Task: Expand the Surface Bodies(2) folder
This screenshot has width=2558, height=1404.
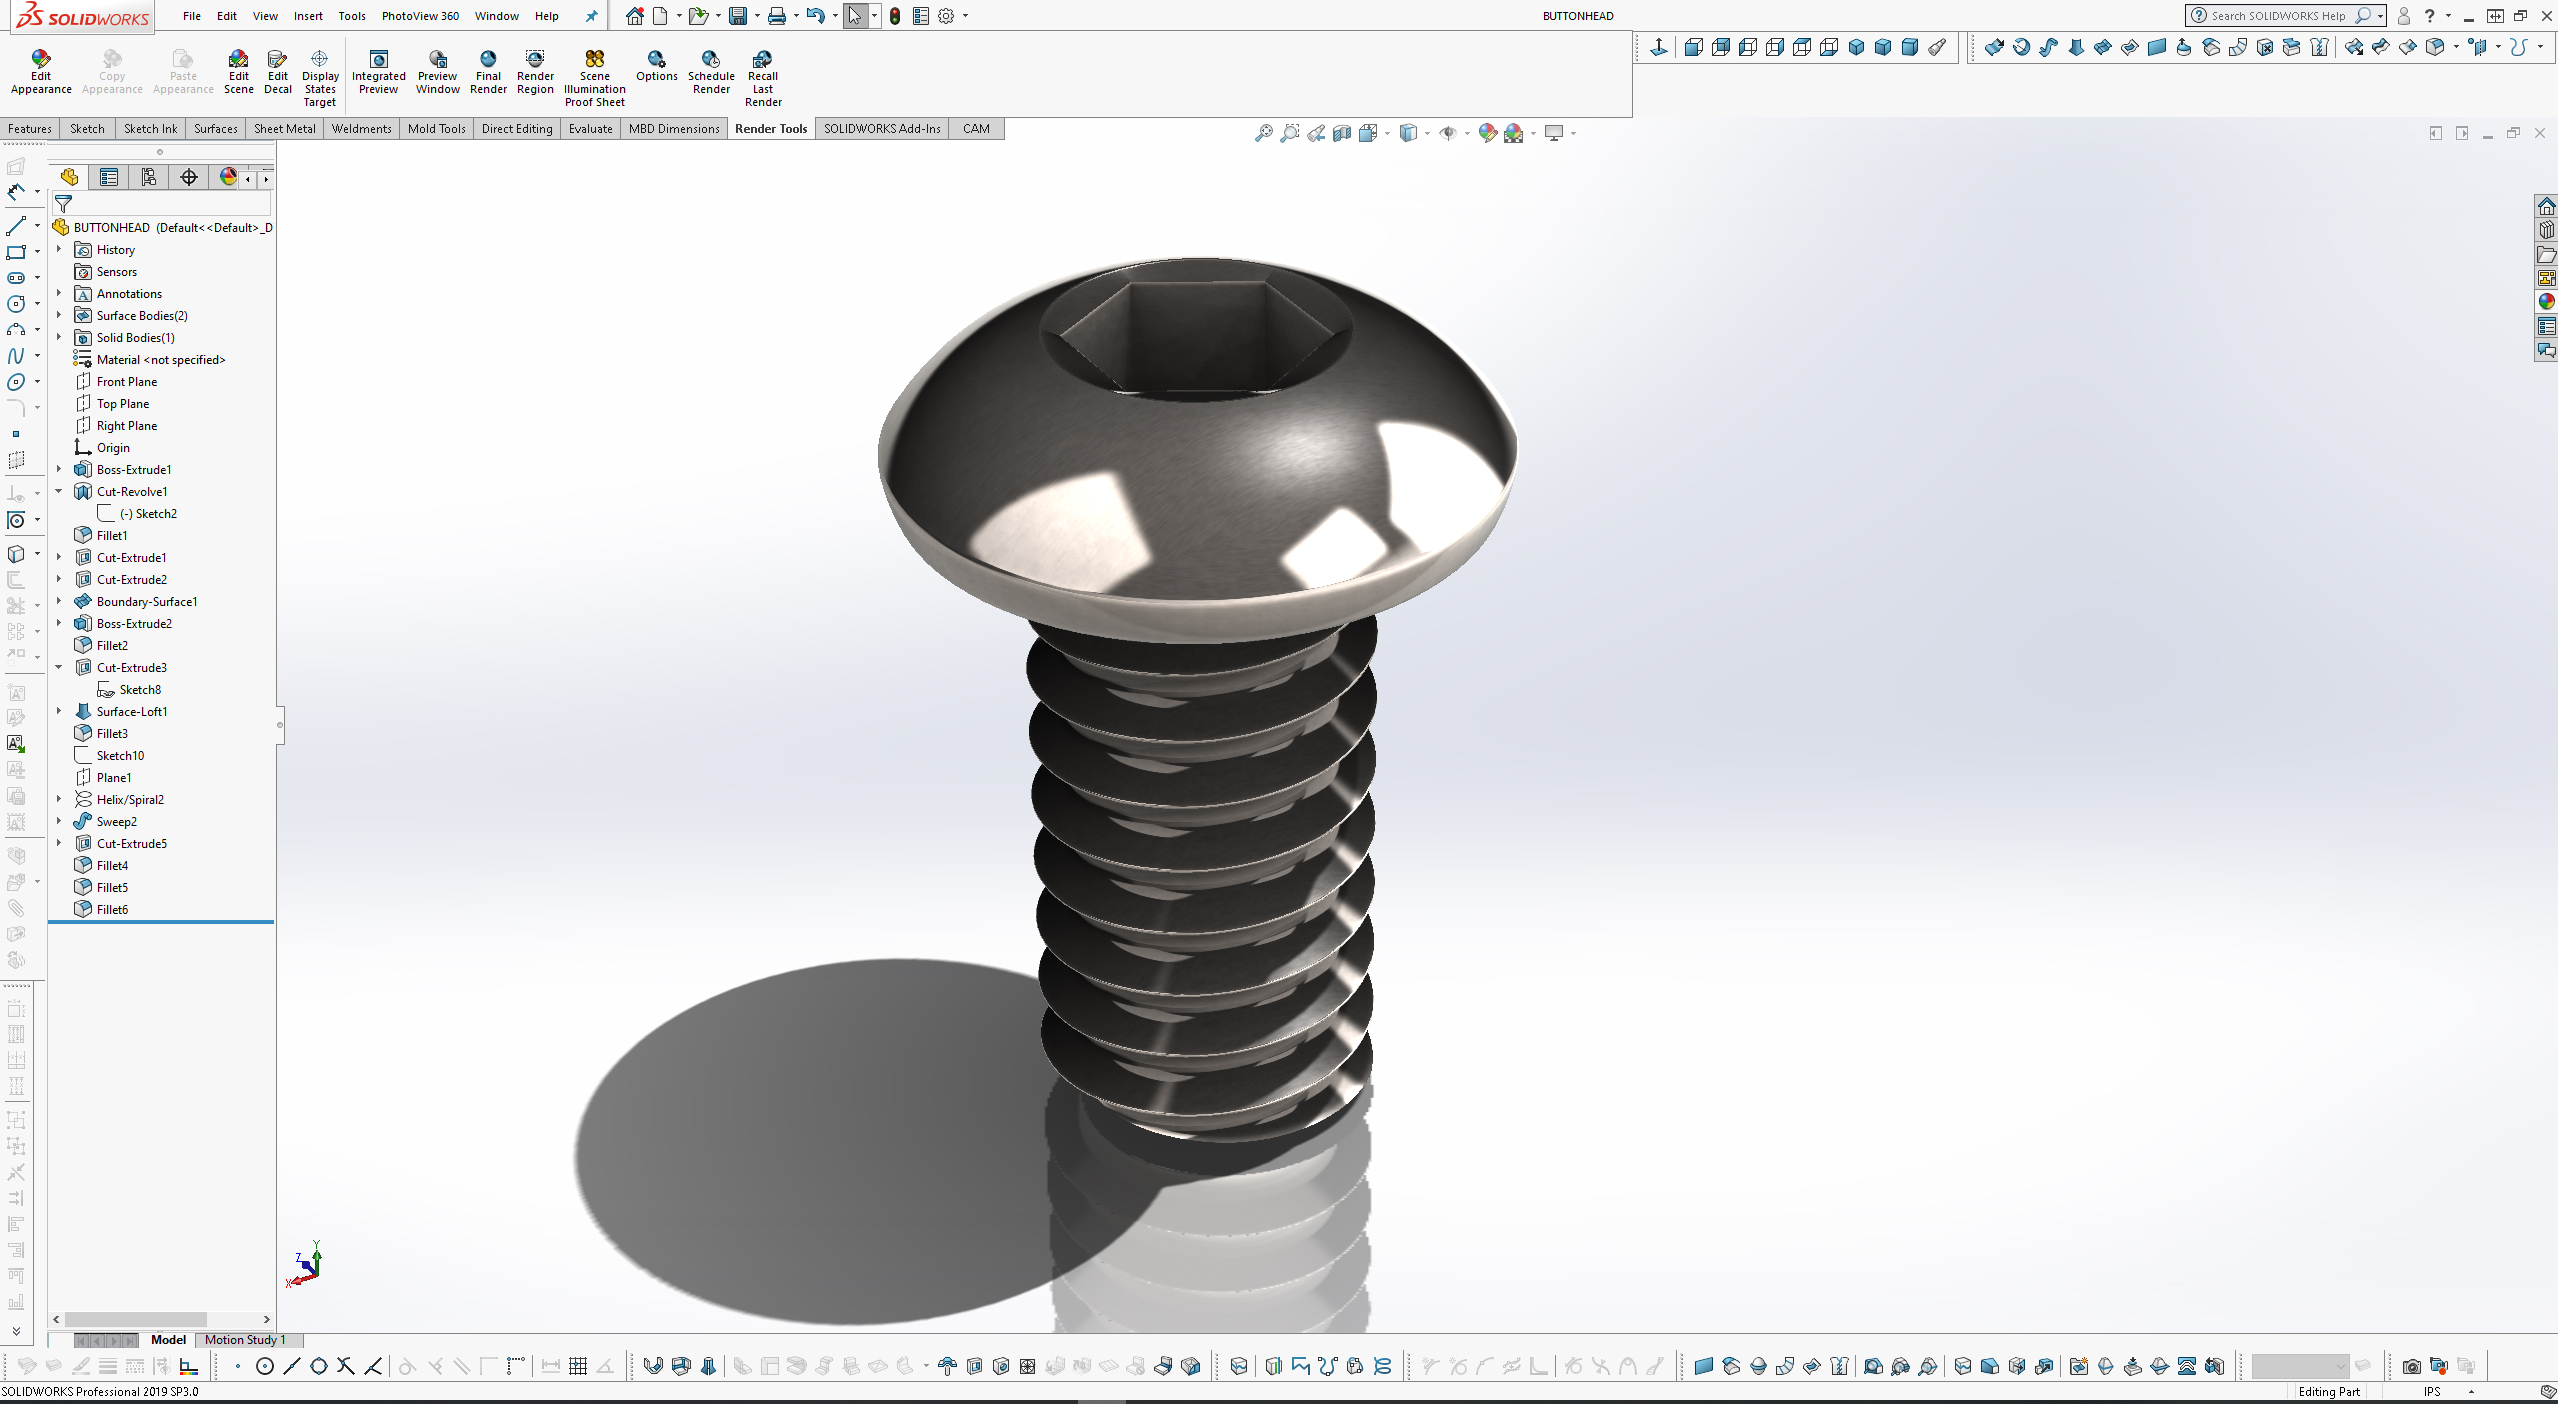Action: click(x=59, y=315)
